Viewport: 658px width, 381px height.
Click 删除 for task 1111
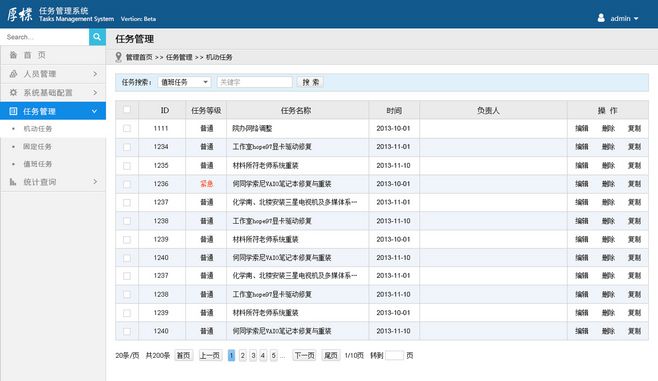tap(608, 128)
